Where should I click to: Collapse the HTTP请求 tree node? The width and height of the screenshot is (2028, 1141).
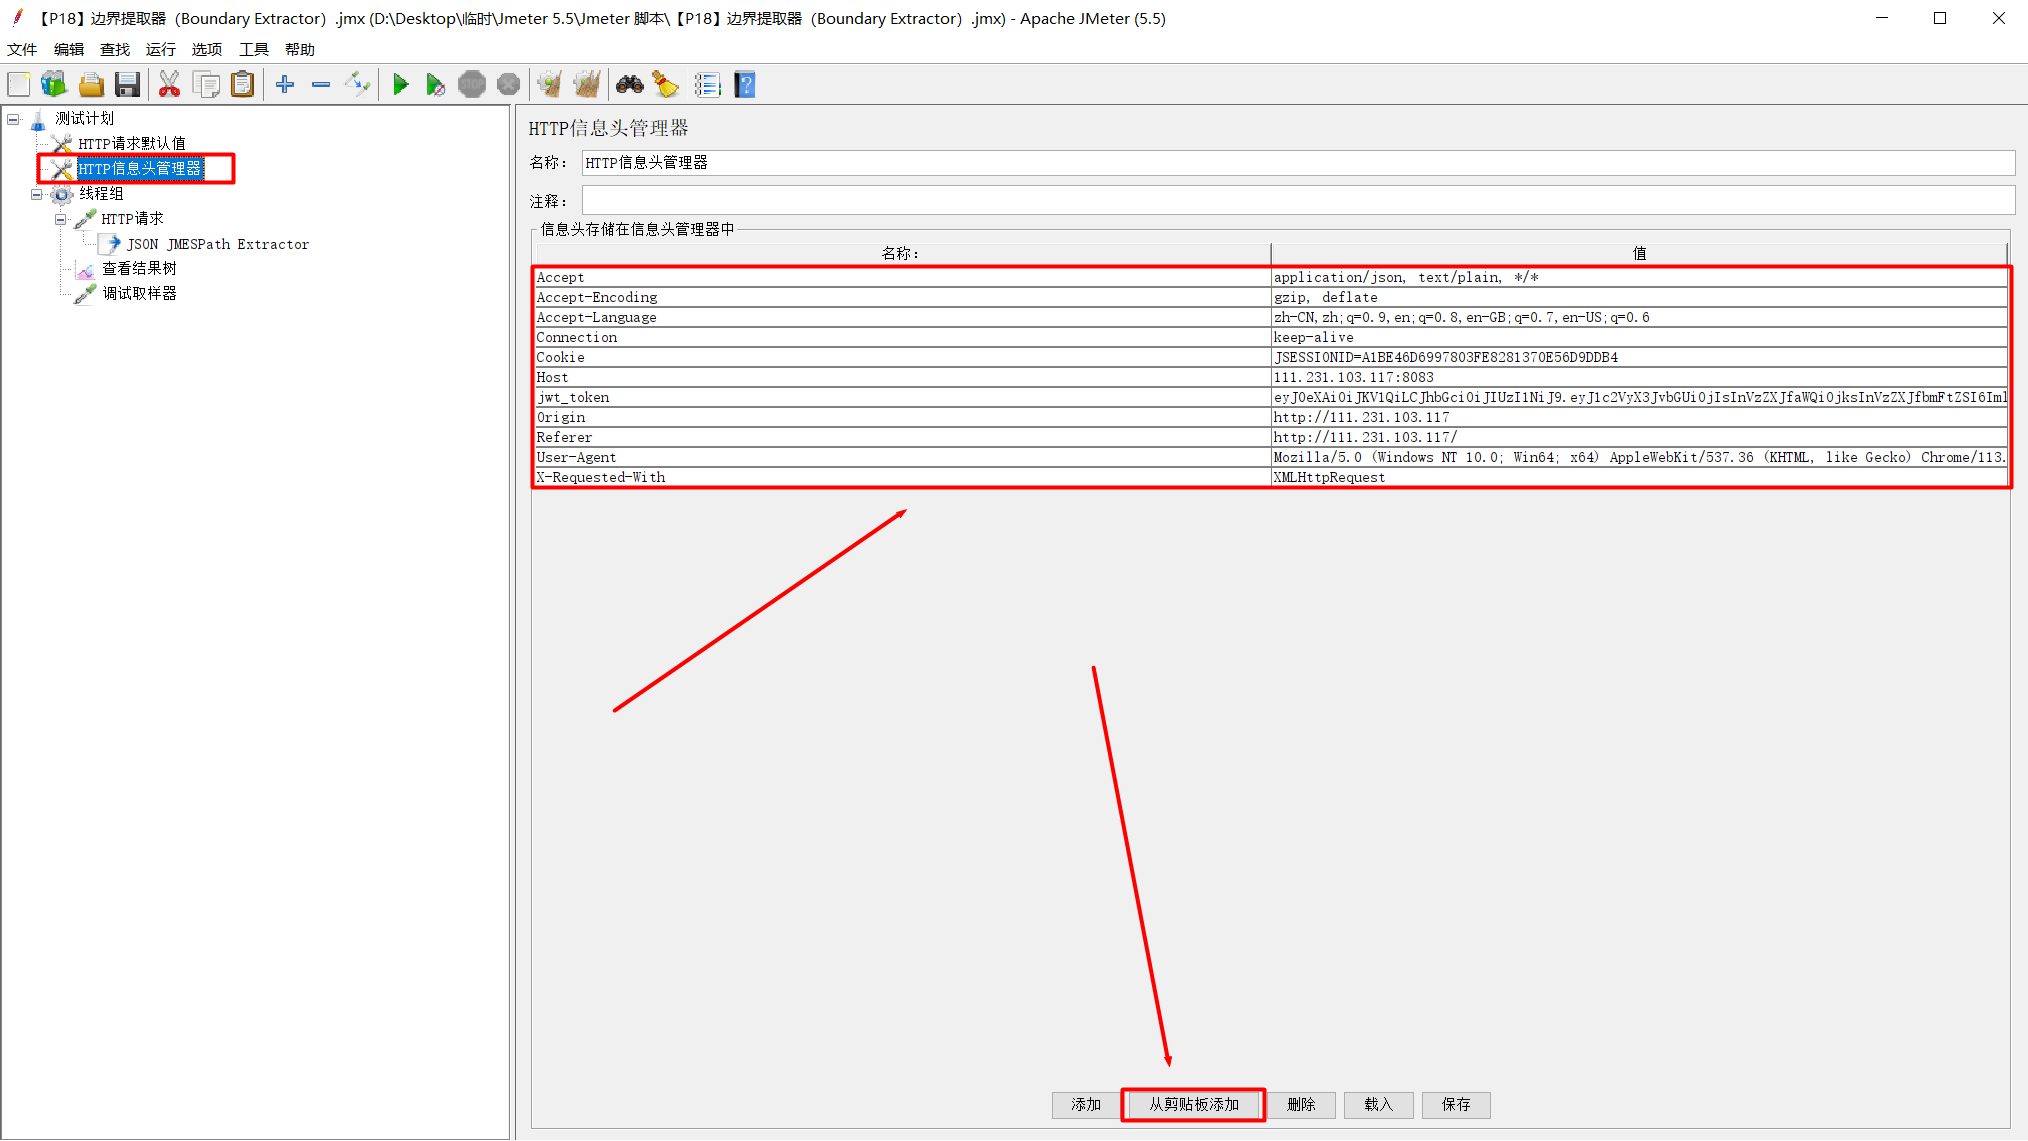tap(61, 219)
